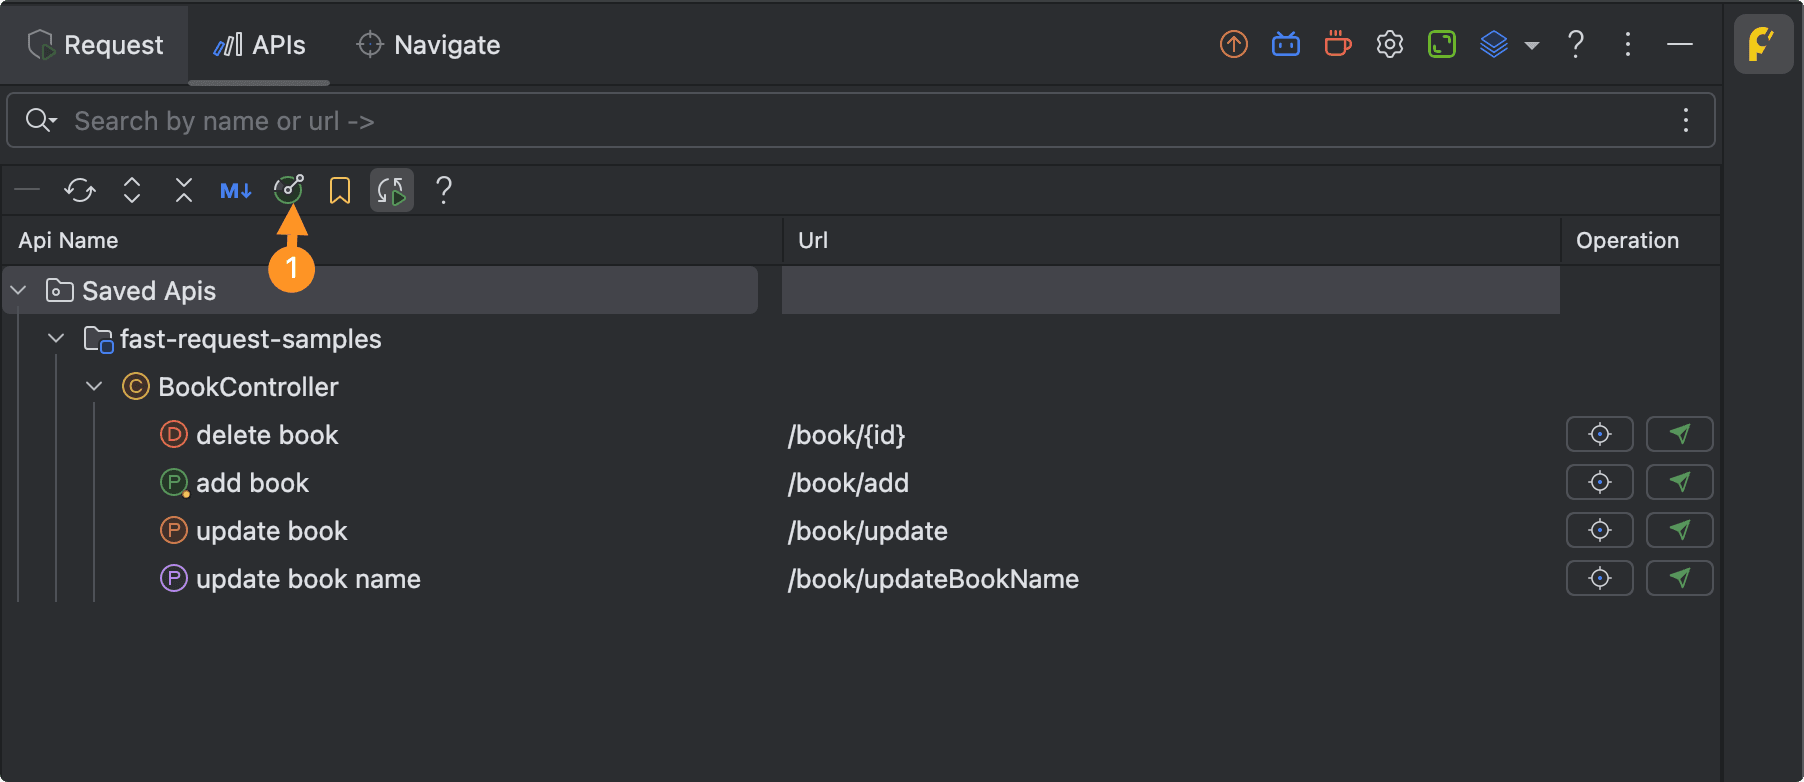Open the layers dropdown arrow
The image size is (1804, 782).
1531,46
